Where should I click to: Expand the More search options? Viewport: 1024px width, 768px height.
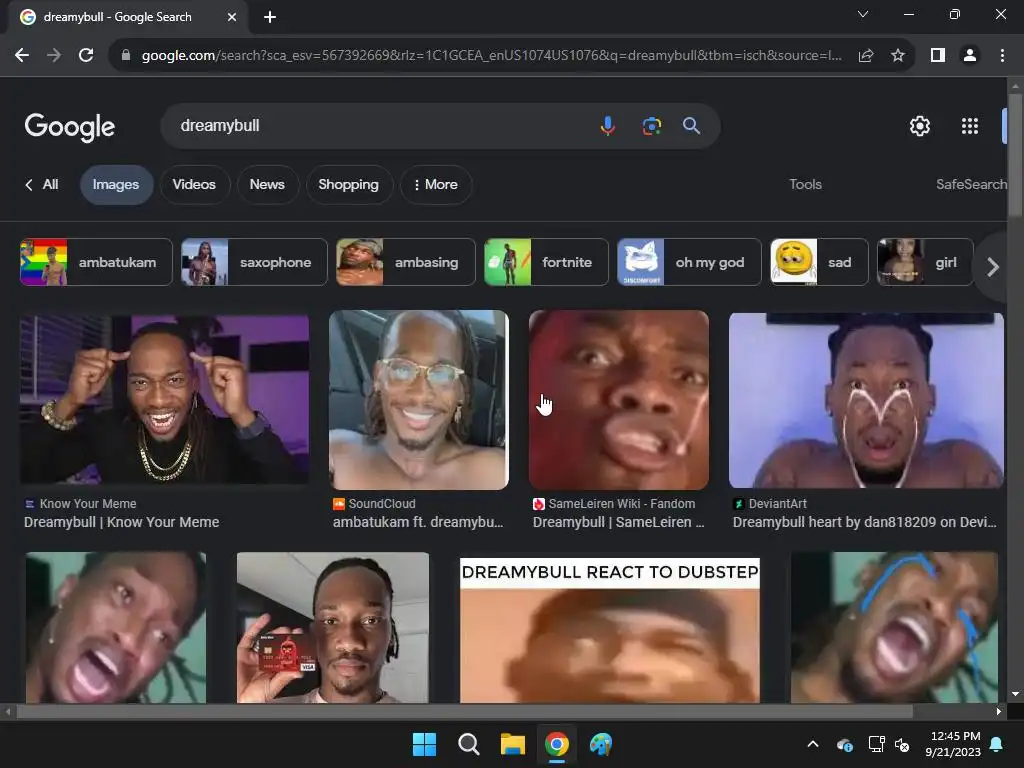coord(436,185)
